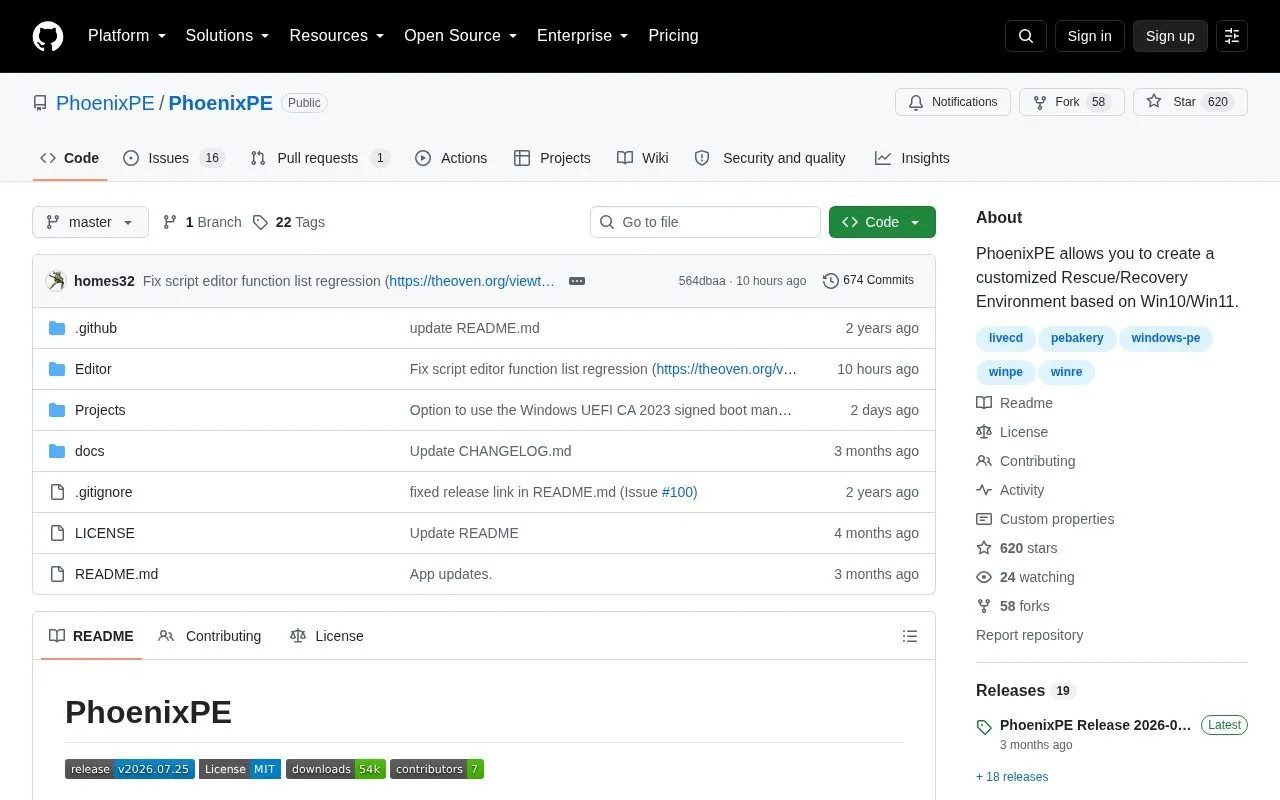Open the Pricing link
This screenshot has width=1280, height=800.
pyautogui.click(x=673, y=36)
